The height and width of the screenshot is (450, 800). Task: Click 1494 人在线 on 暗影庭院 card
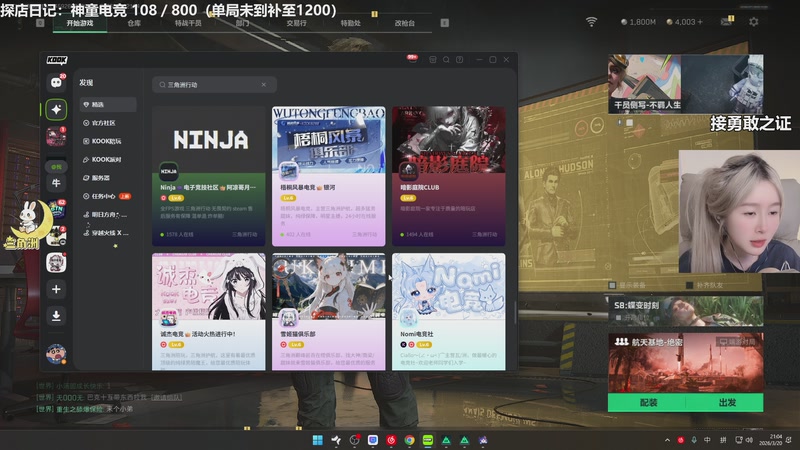click(x=417, y=235)
